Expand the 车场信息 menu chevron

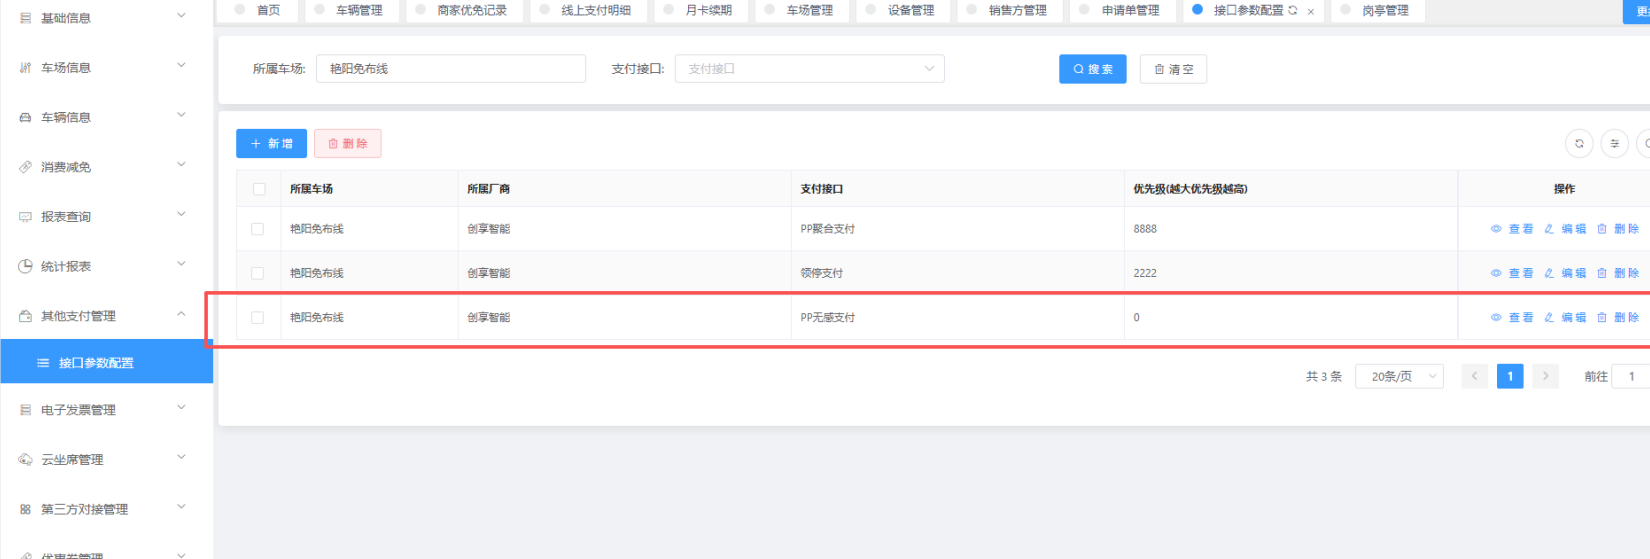[181, 66]
